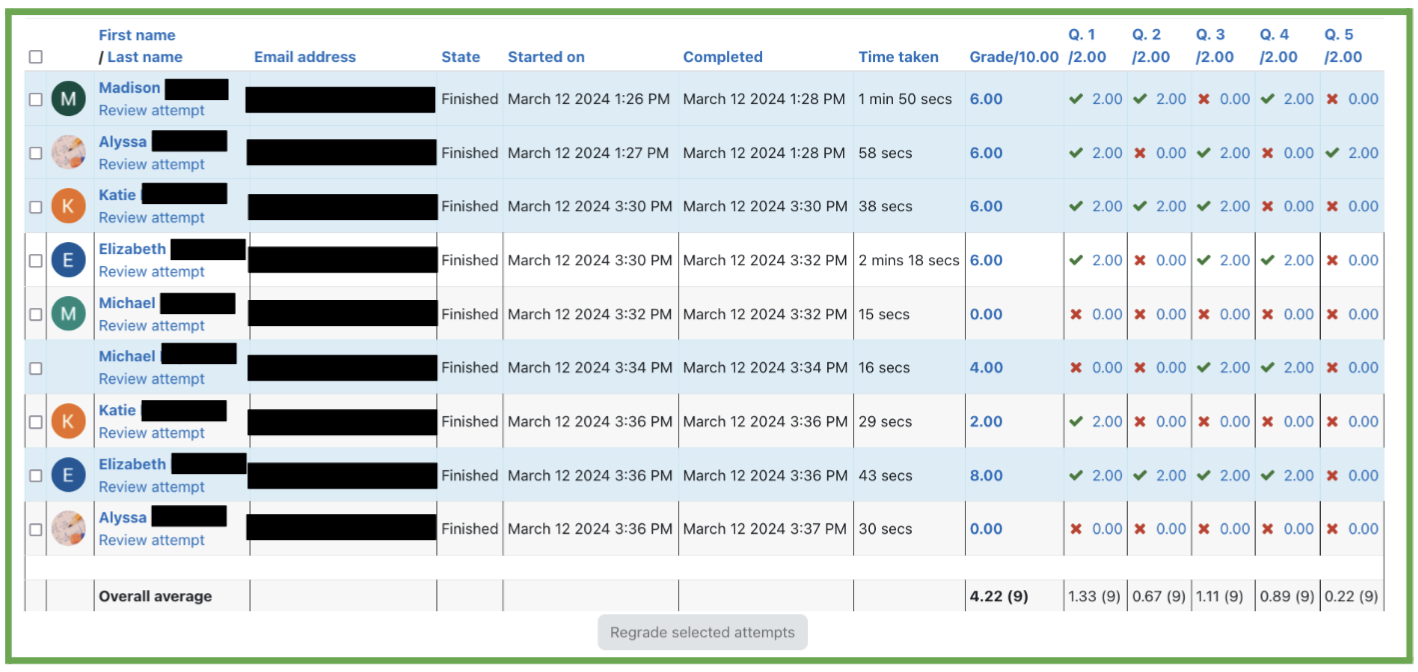1418x672 pixels.
Task: Select the checkbox for Madison's attempt
Action: [x=36, y=100]
